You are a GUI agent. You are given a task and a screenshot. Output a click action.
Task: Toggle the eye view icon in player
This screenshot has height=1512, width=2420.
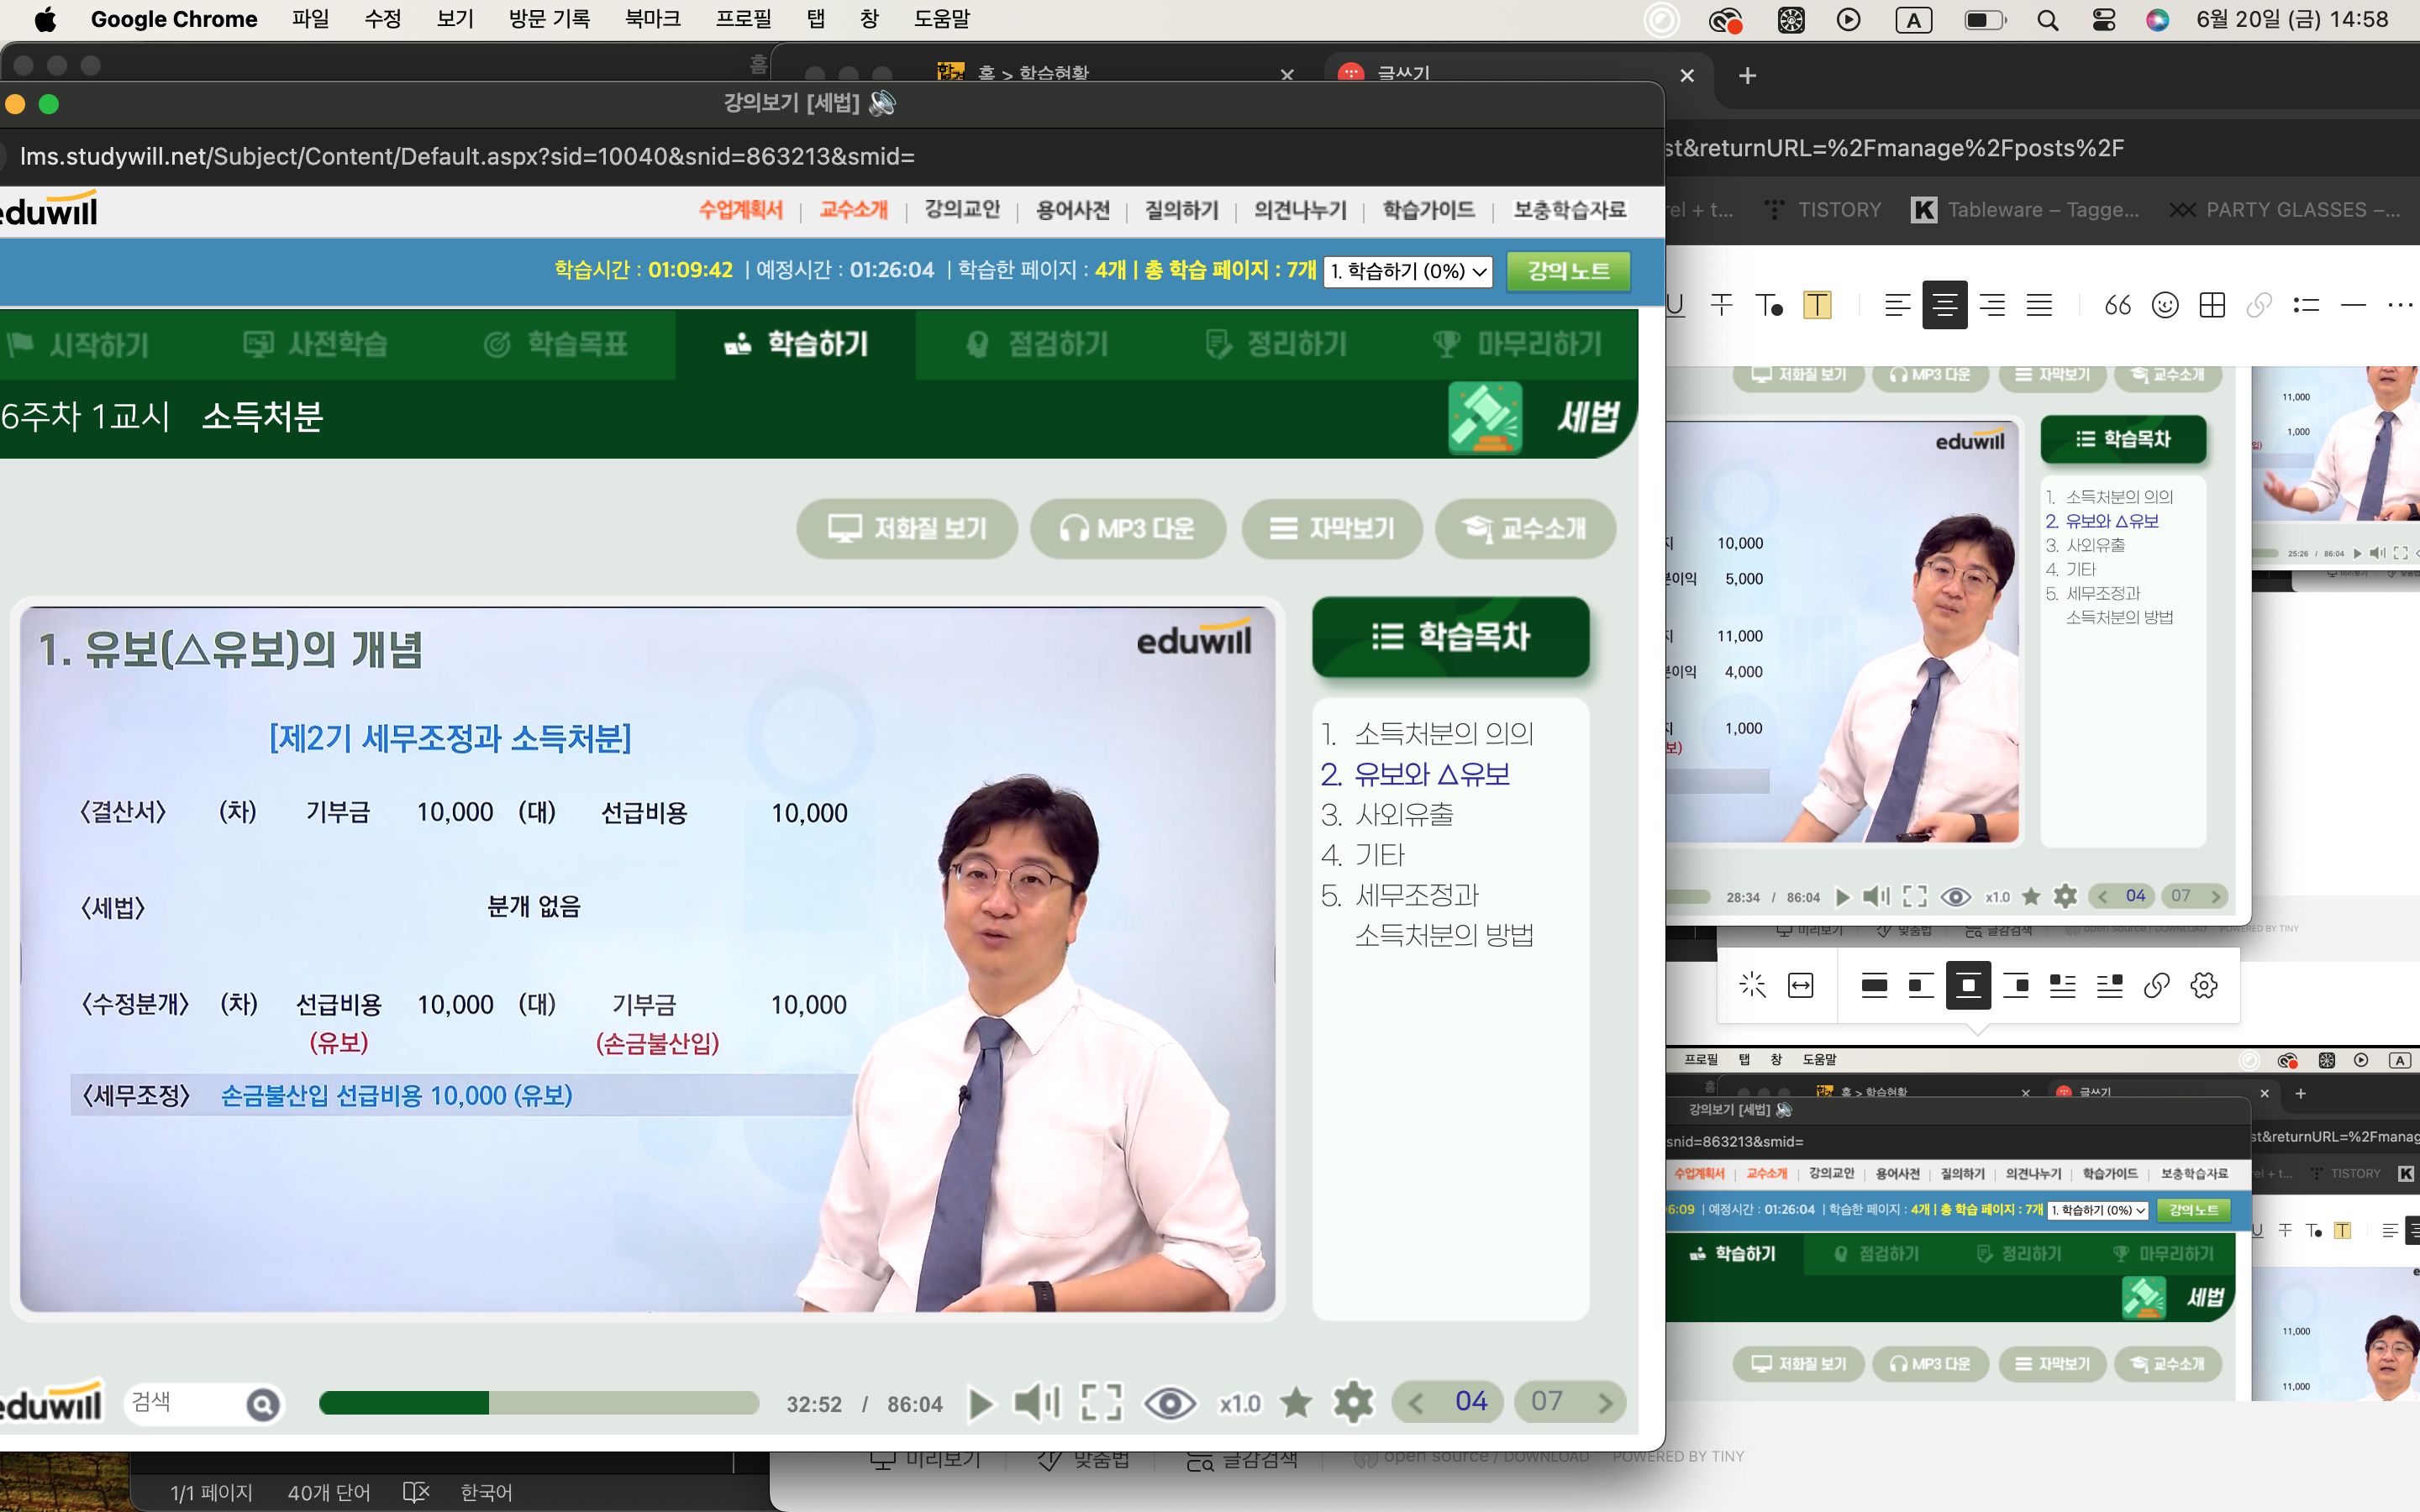click(1169, 1403)
